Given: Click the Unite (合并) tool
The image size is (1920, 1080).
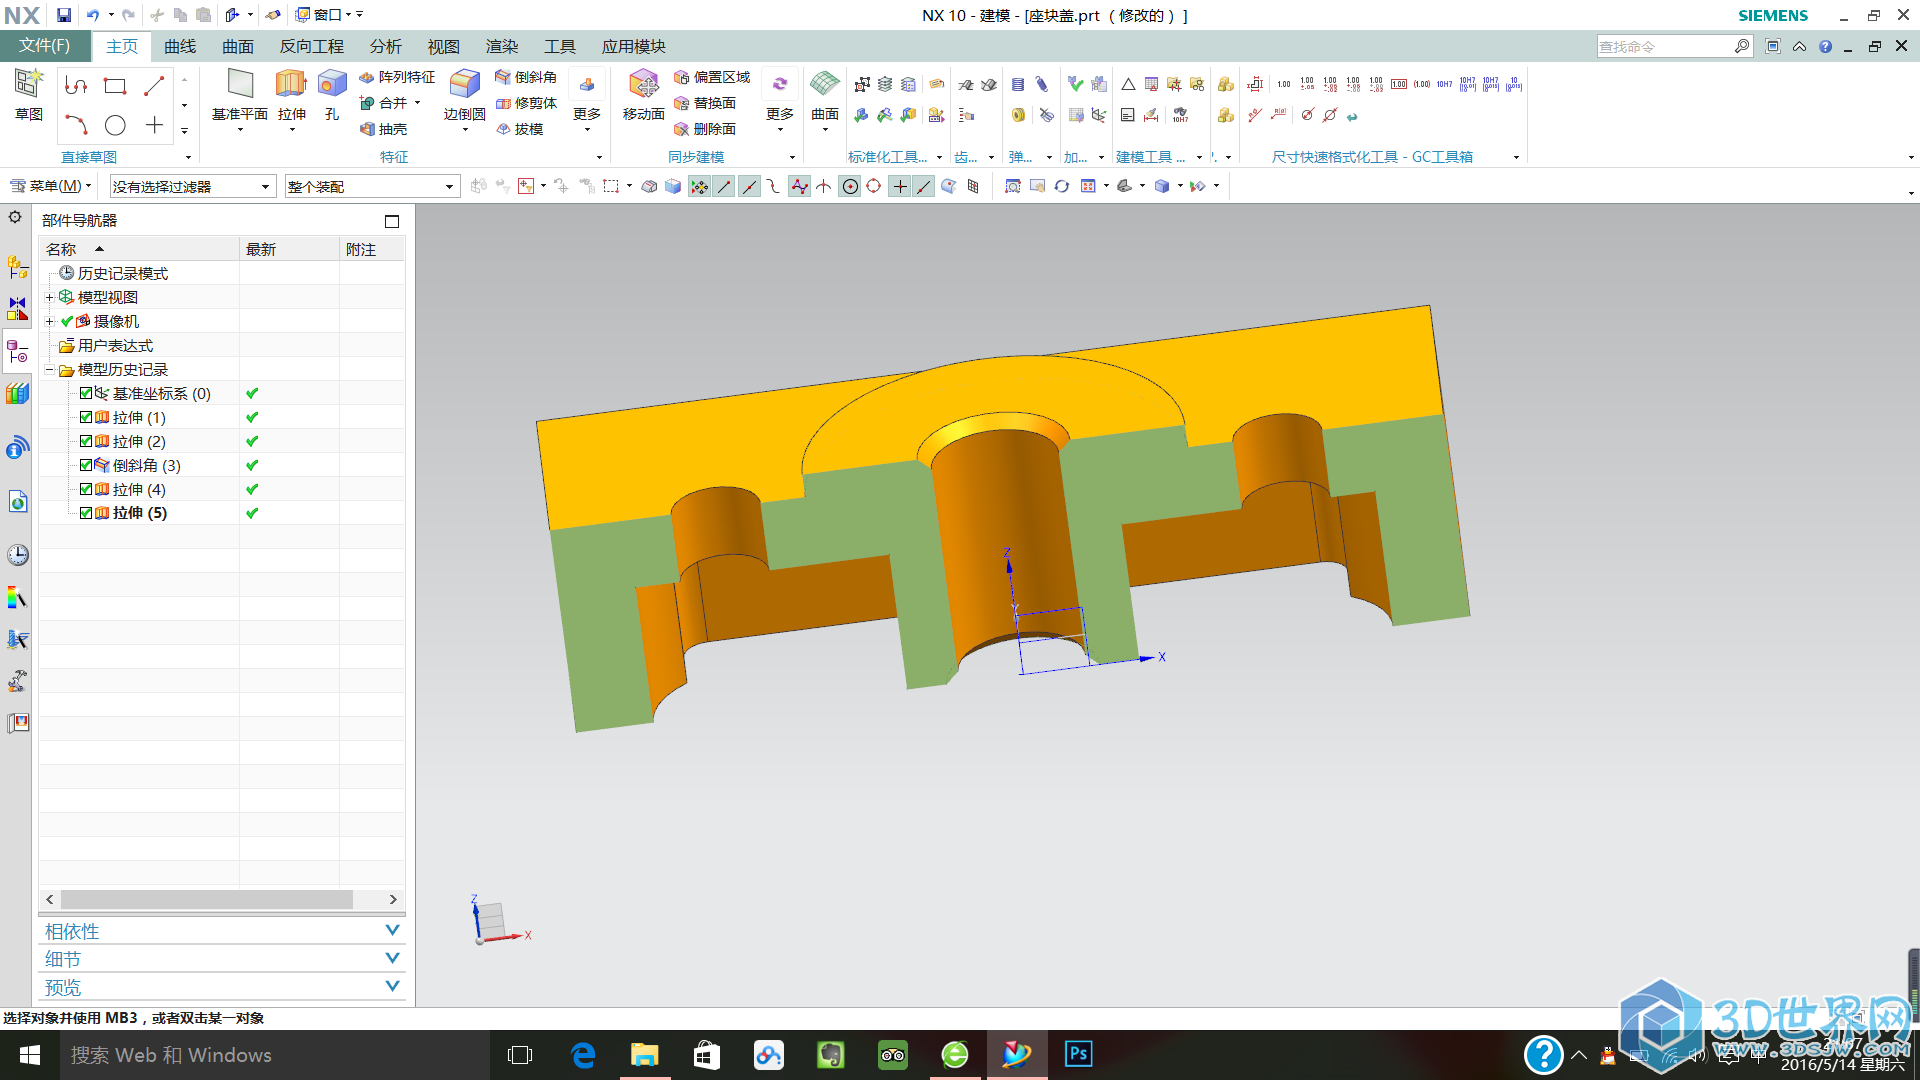Looking at the screenshot, I should [x=384, y=103].
